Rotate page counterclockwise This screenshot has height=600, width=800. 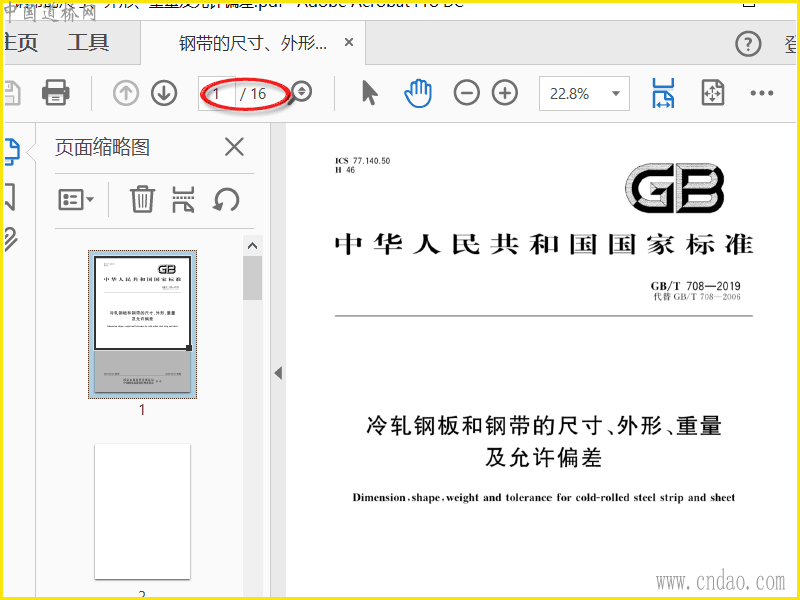tap(226, 199)
